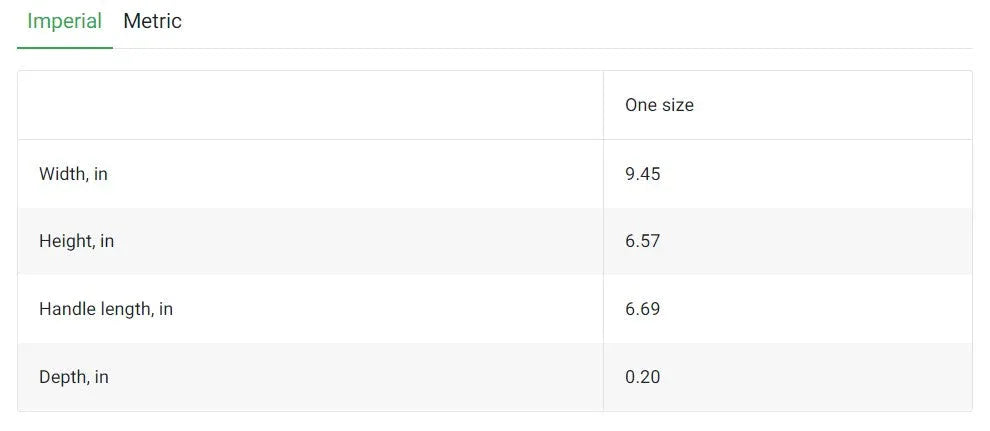Click the "One size" column header
This screenshot has width=990, height=431.
pos(659,105)
